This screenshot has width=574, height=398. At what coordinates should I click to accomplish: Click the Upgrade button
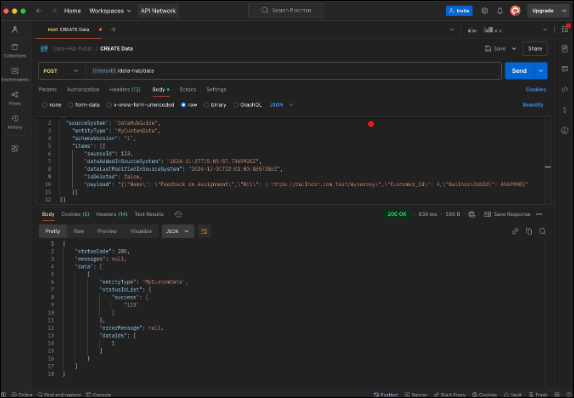(x=543, y=11)
